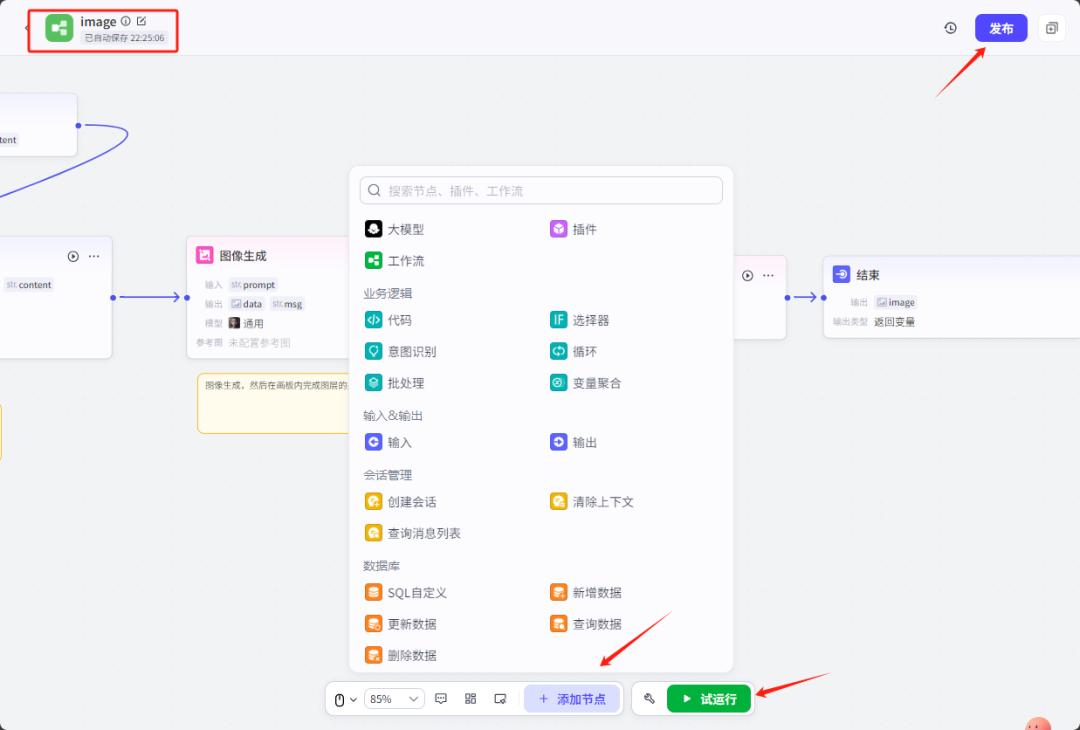Open the 85% zoom level dropdown
The width and height of the screenshot is (1080, 730).
click(394, 698)
